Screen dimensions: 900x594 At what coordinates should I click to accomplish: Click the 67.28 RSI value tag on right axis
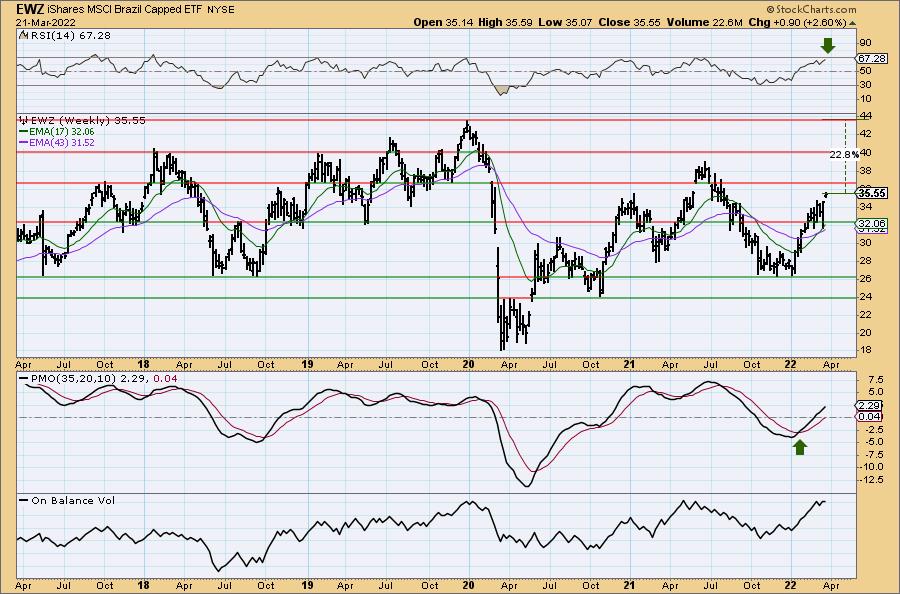872,59
